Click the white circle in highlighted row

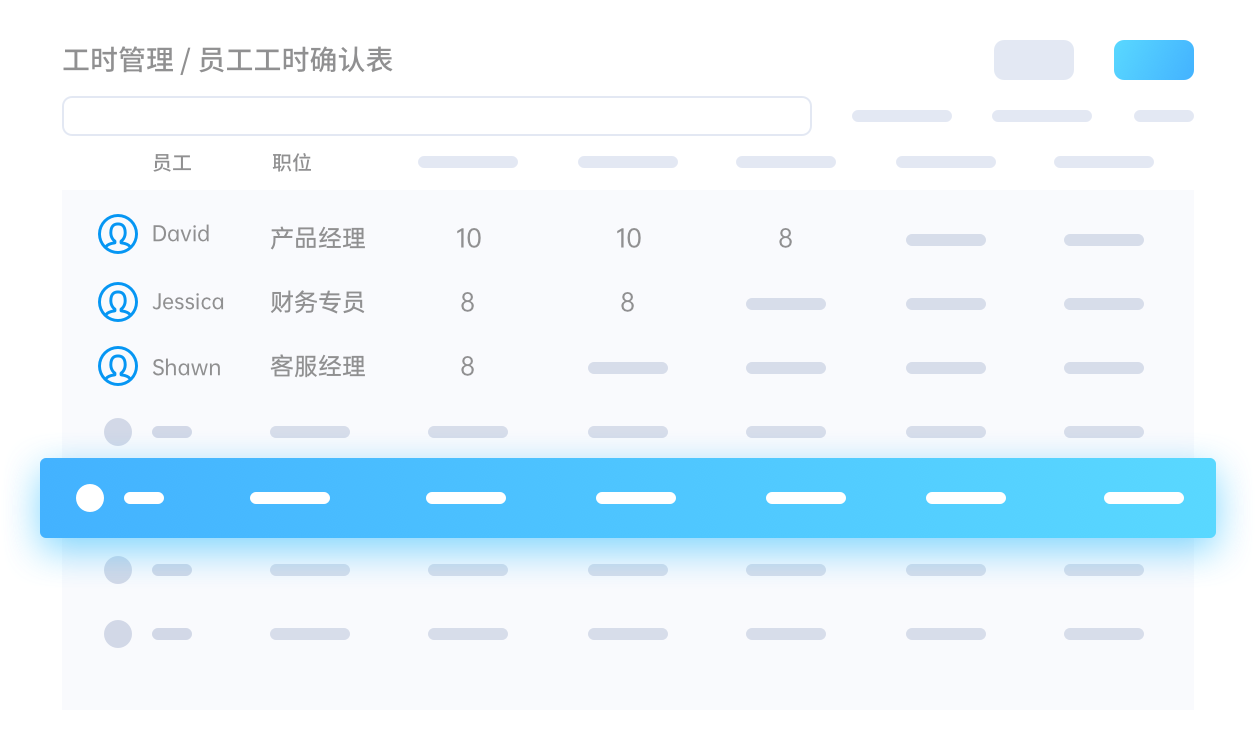tap(90, 498)
